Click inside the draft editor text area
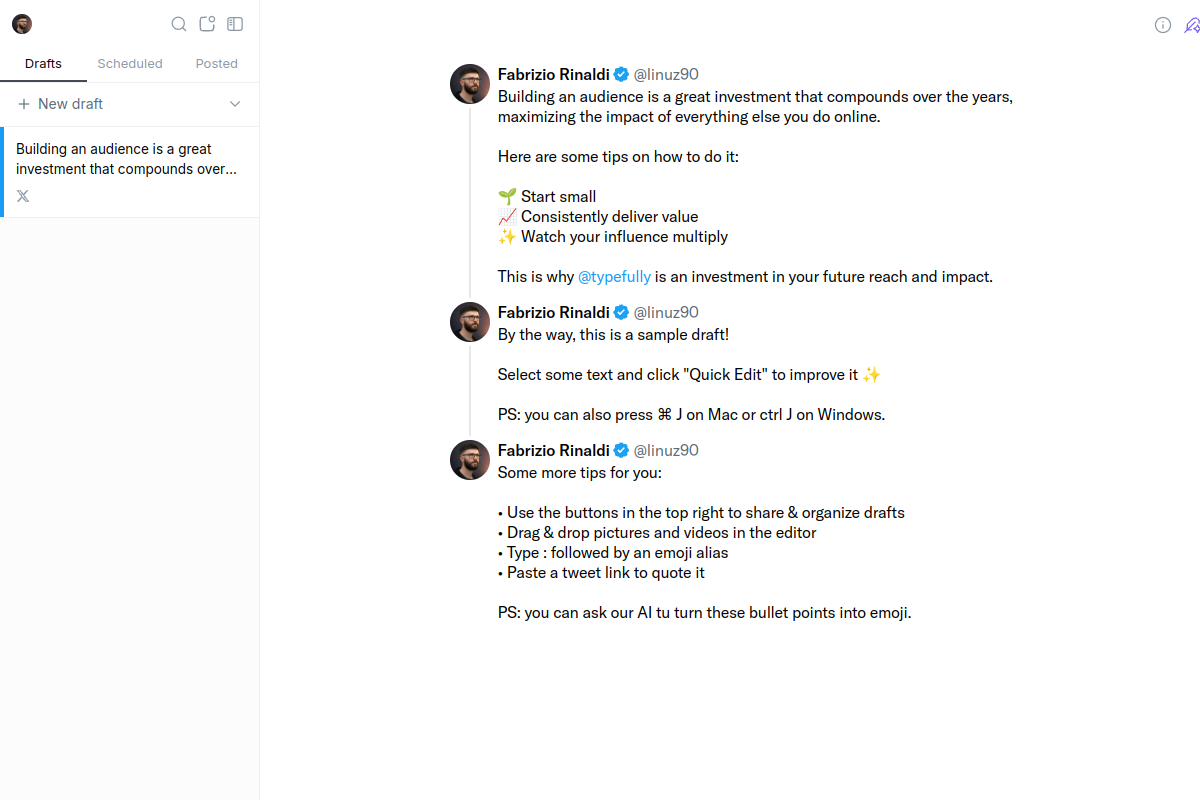The image size is (1200, 800). coord(700,156)
